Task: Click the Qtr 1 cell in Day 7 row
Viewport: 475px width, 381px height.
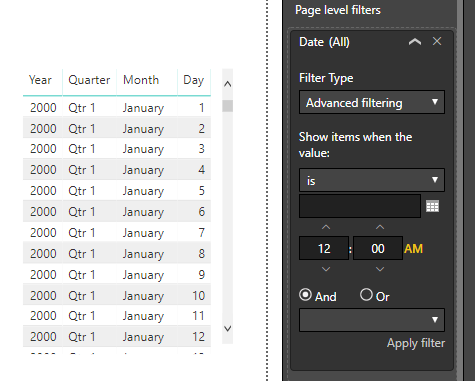Action: (82, 233)
